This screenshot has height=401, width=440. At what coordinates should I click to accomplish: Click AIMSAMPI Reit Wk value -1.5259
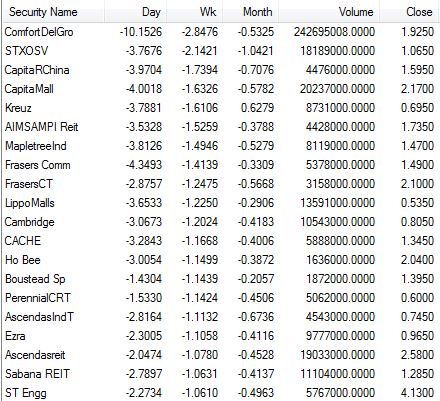coord(199,127)
